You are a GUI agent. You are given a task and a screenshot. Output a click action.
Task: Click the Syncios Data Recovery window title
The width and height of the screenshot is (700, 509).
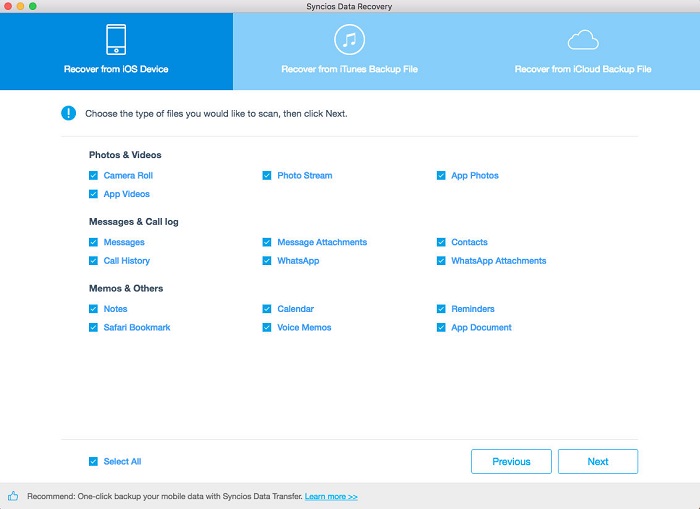click(349, 7)
